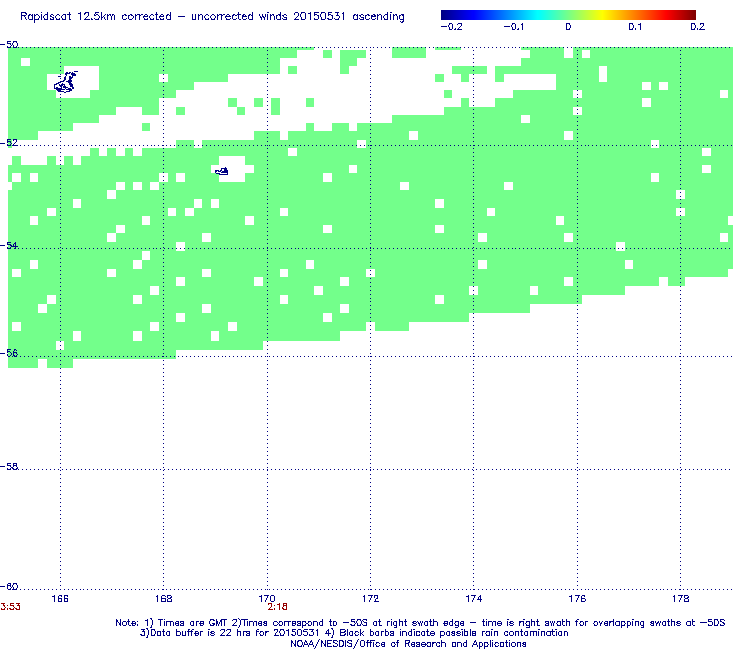This screenshot has width=740, height=650.
Task: Click the -60 latitude label
Action: click(x=9, y=586)
